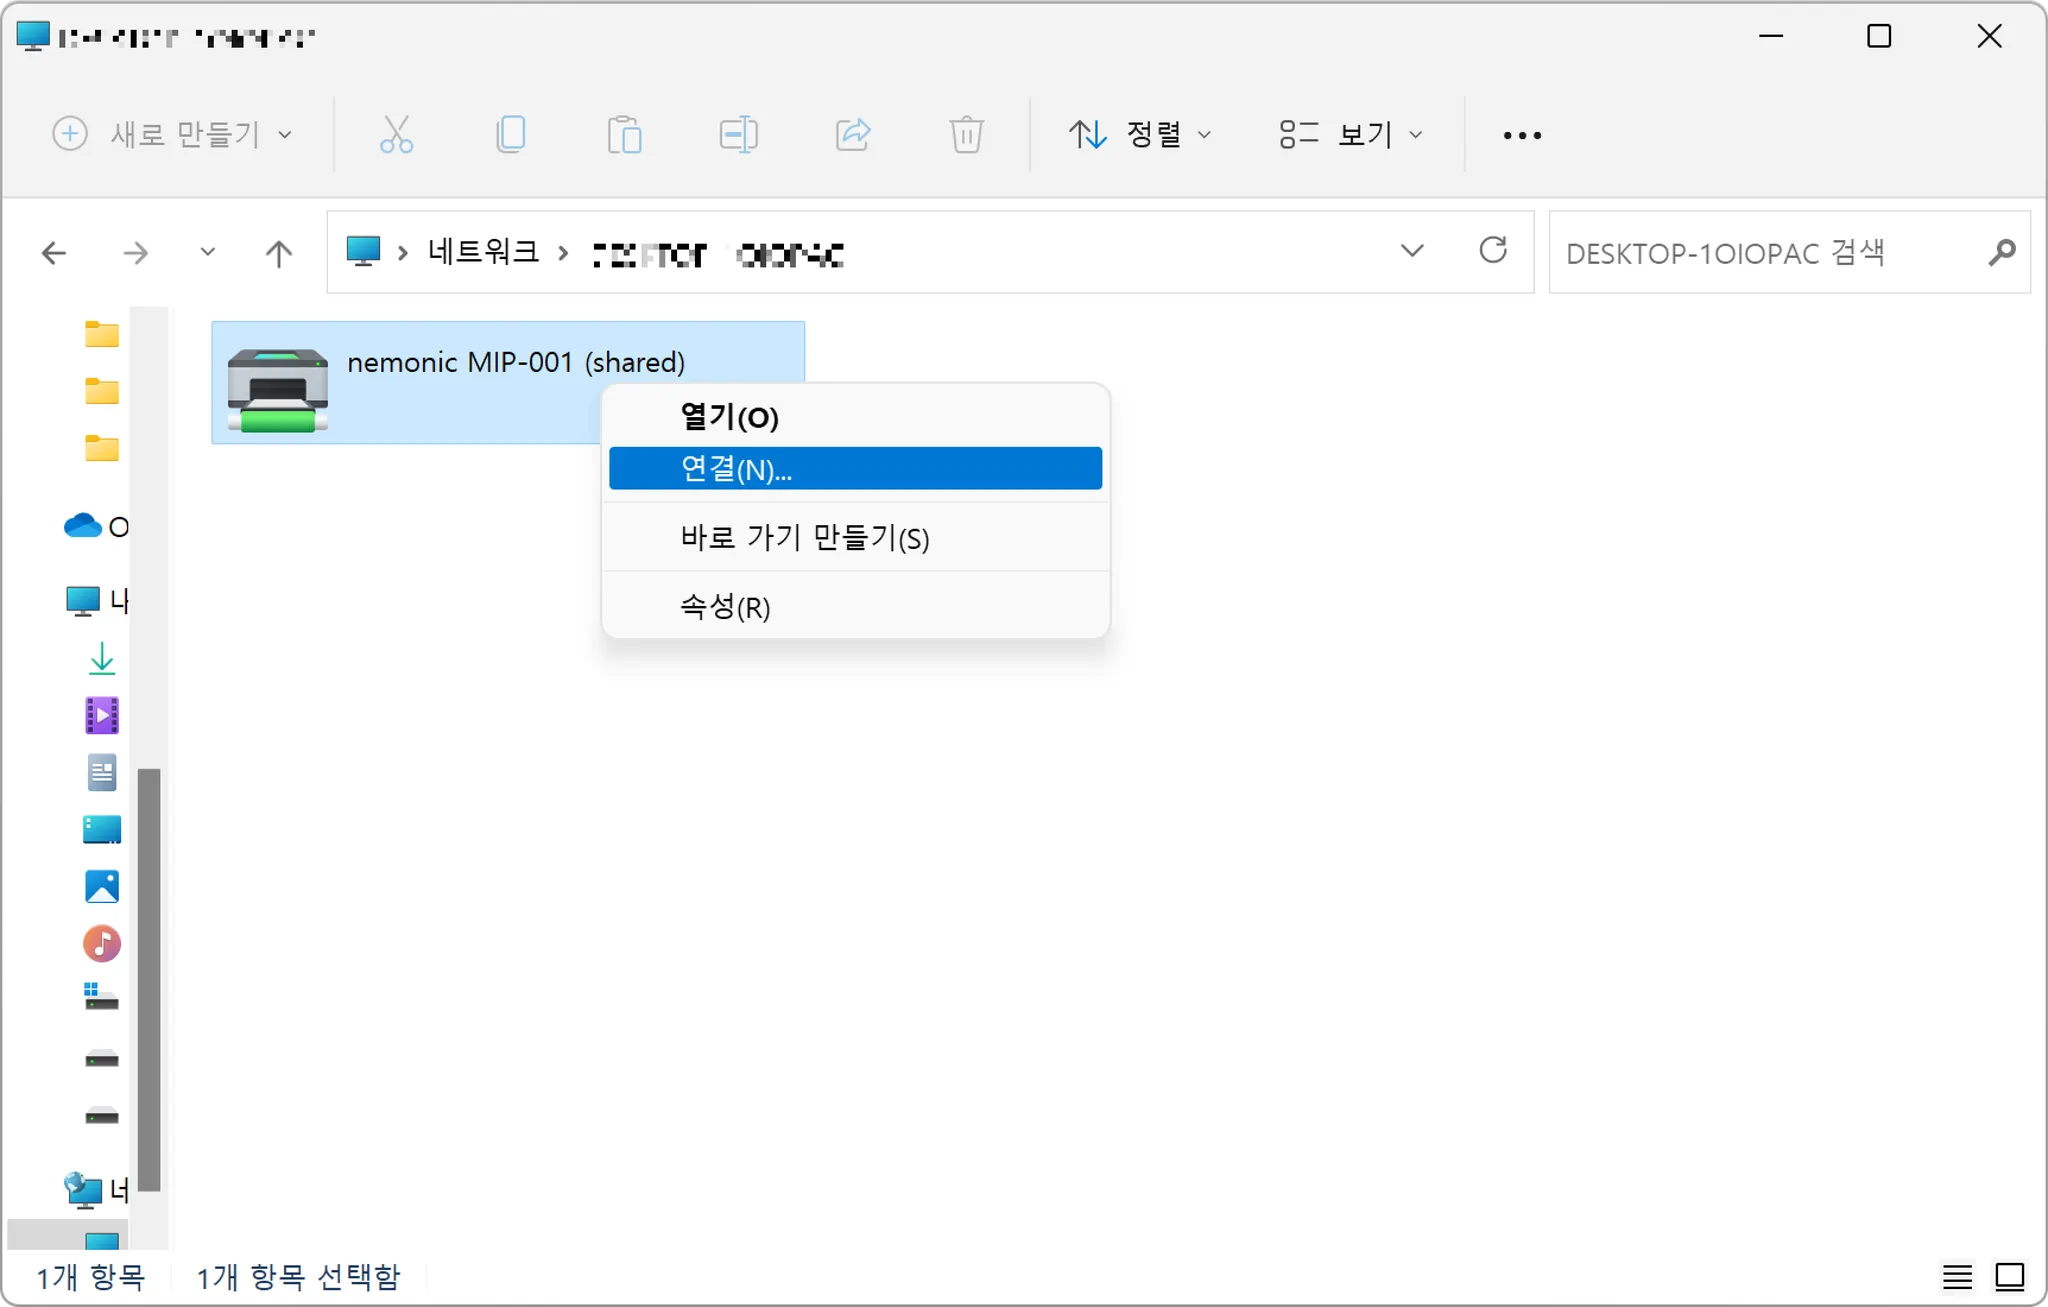Click 바로 가기 만들기(S) menu entry

click(804, 538)
